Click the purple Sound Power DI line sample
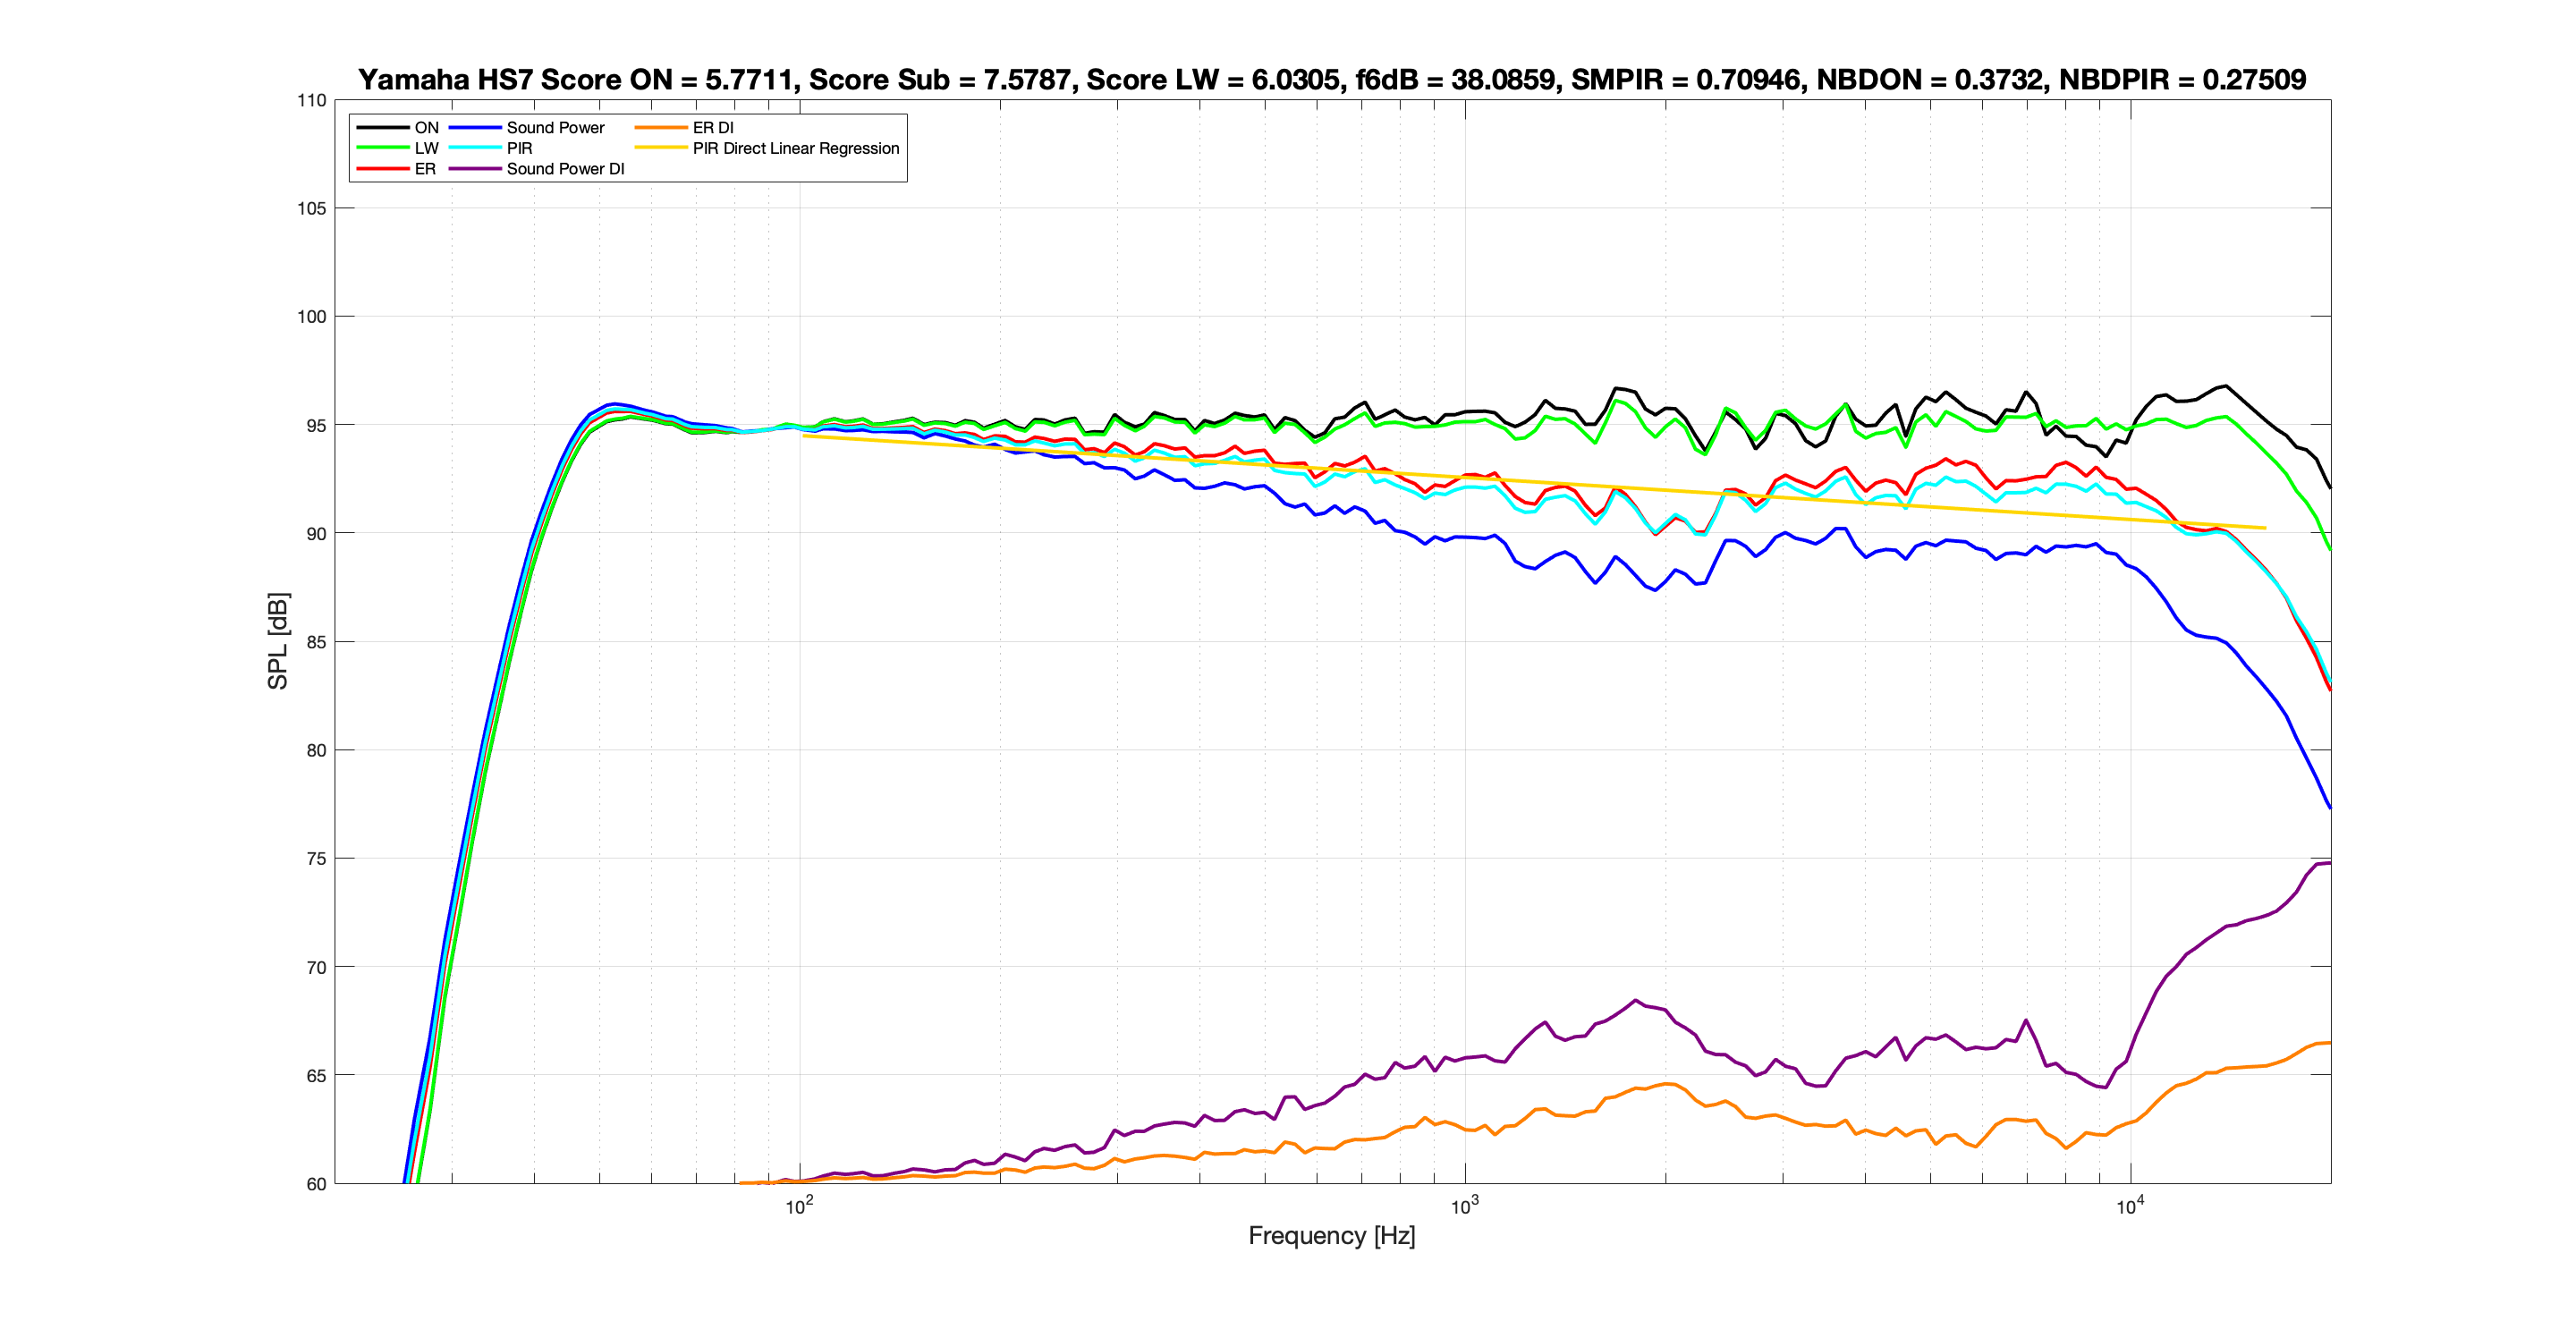This screenshot has height=1329, width=2576. tap(475, 169)
